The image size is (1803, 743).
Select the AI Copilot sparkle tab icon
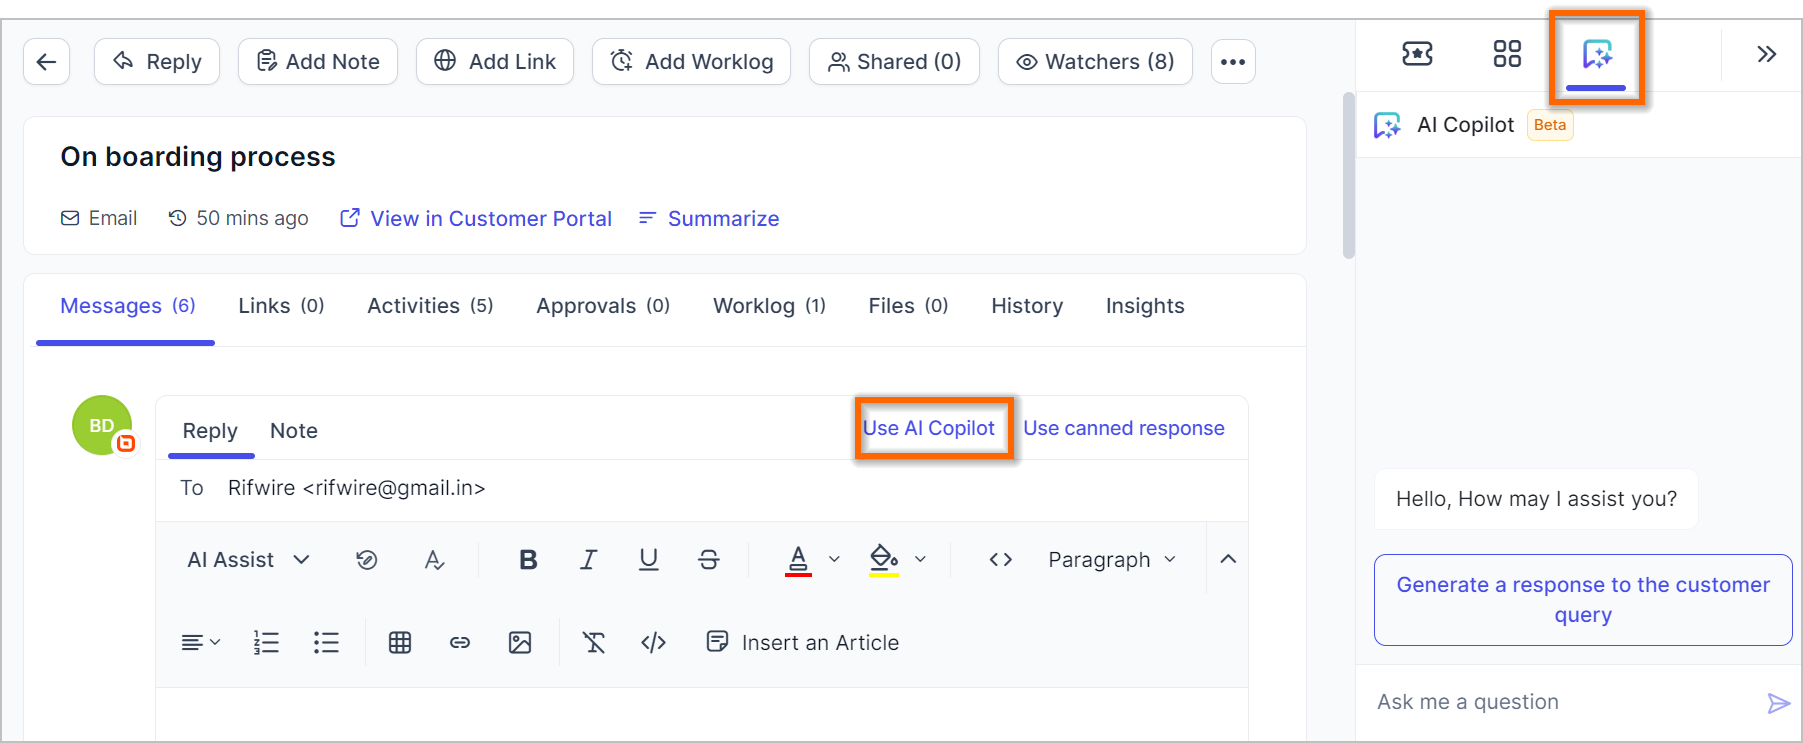pyautogui.click(x=1597, y=54)
